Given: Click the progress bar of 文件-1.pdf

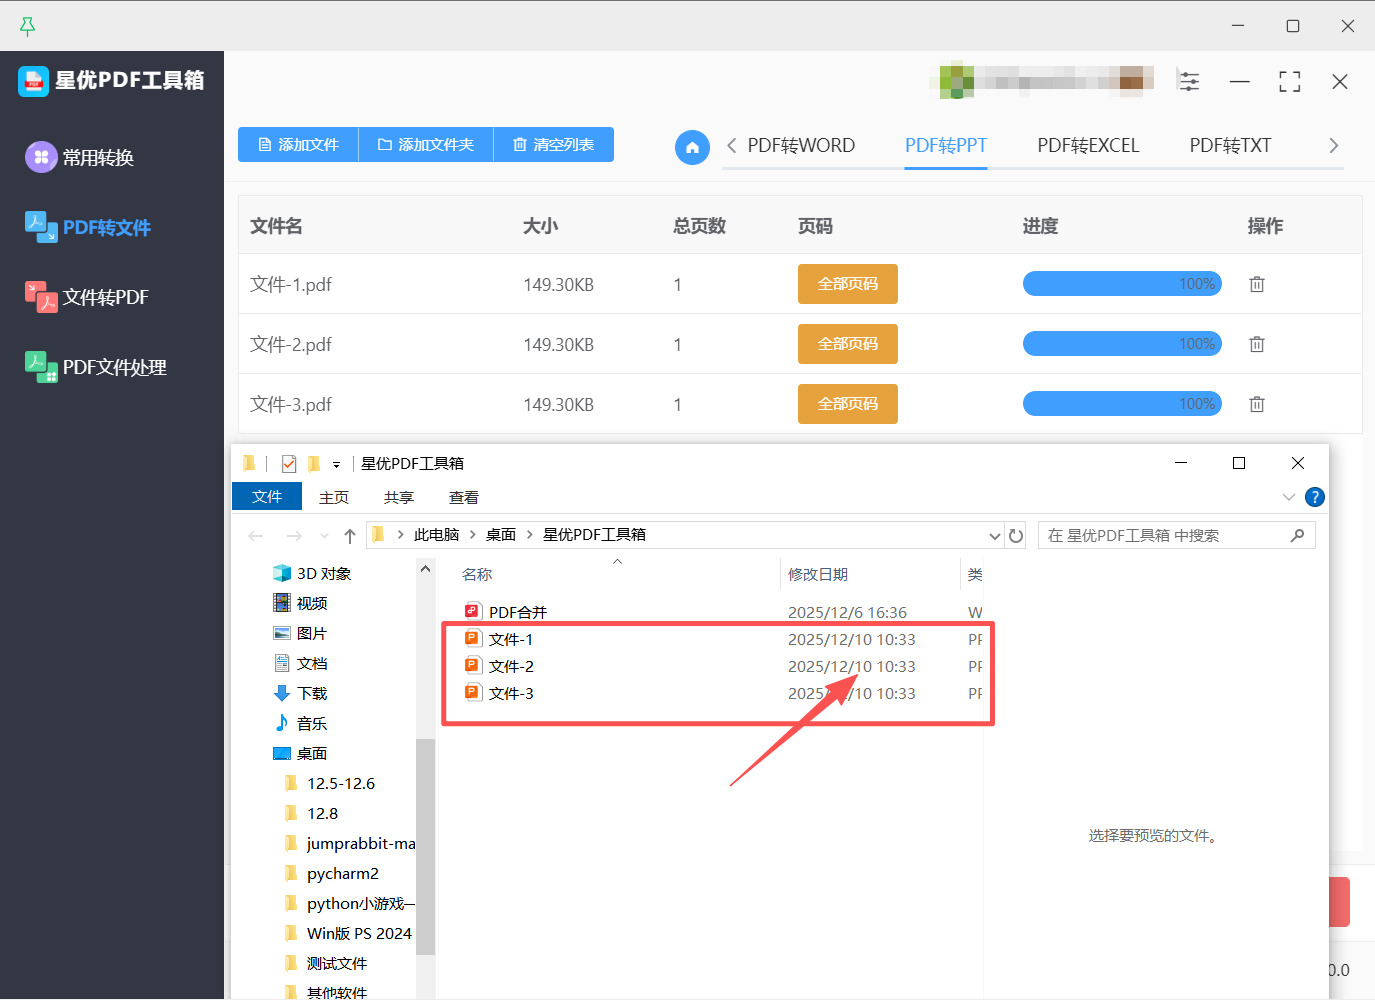Looking at the screenshot, I should 1122,284.
